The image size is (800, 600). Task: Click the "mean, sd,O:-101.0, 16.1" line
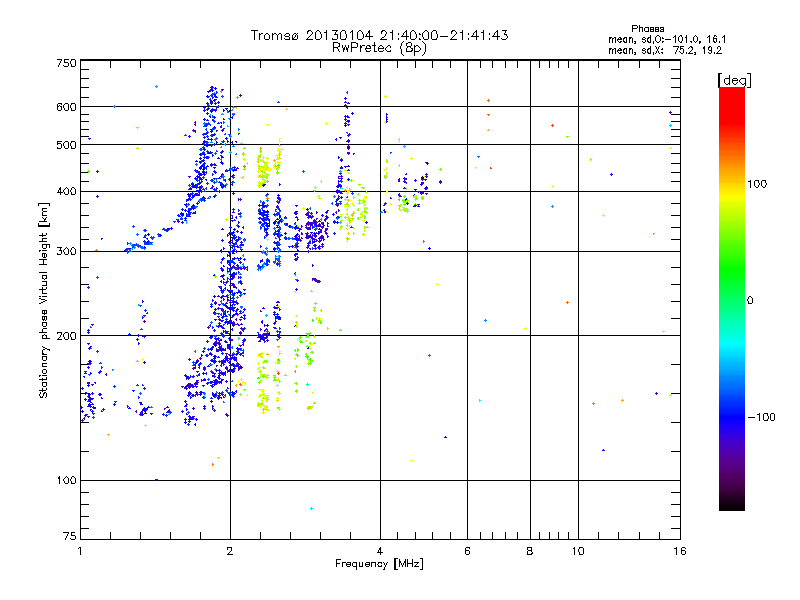(667, 39)
